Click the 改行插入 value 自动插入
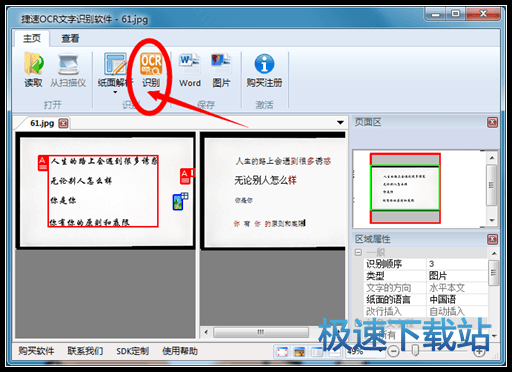 click(457, 311)
